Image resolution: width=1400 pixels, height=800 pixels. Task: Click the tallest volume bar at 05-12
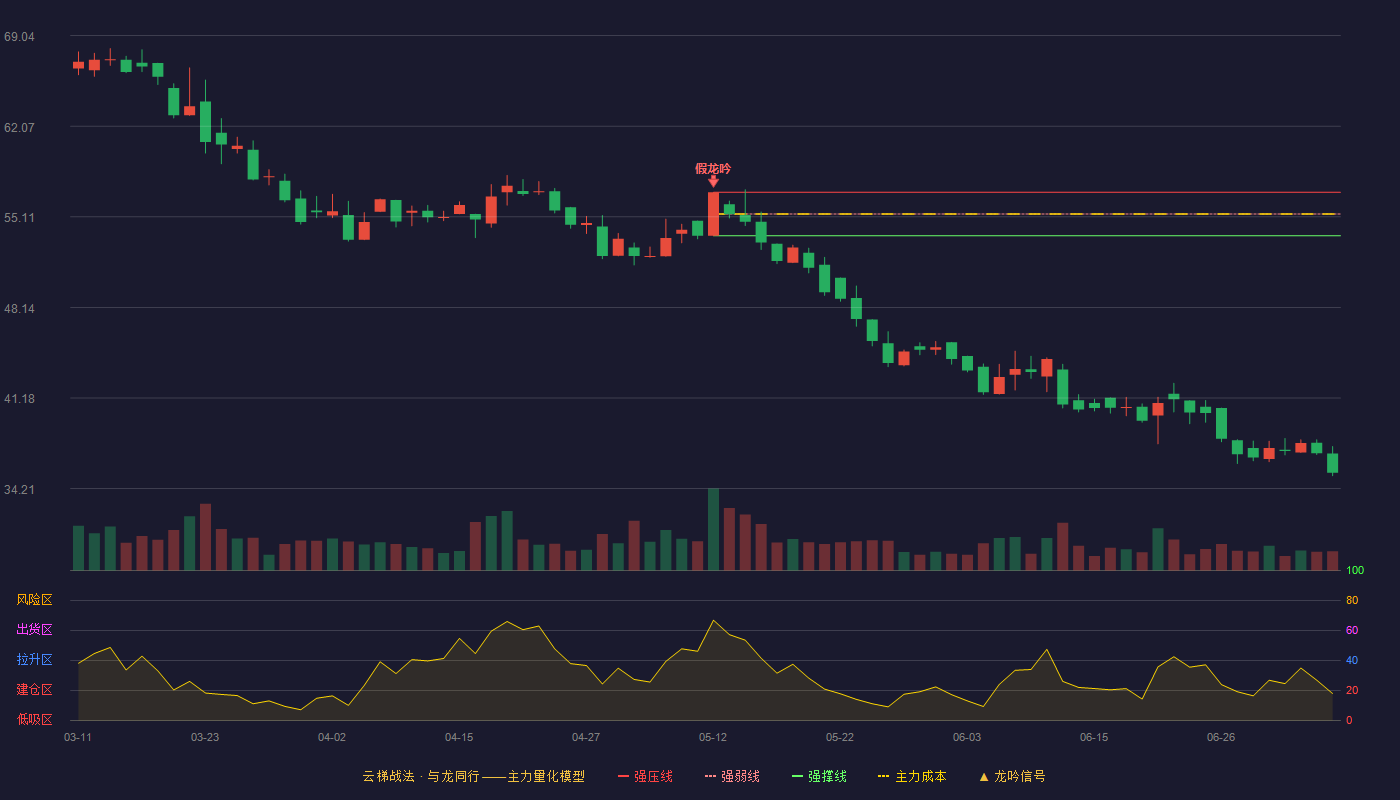pyautogui.click(x=713, y=529)
